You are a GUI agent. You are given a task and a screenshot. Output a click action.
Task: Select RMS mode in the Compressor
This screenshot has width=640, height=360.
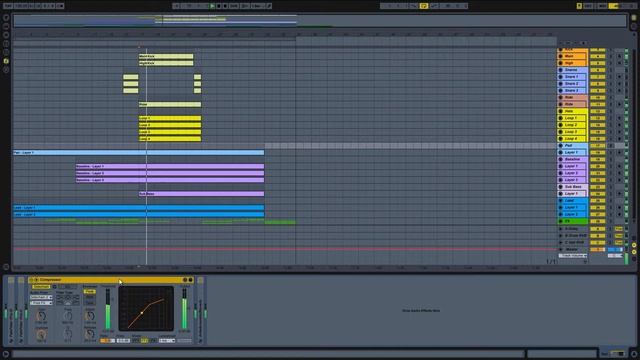(x=89, y=298)
